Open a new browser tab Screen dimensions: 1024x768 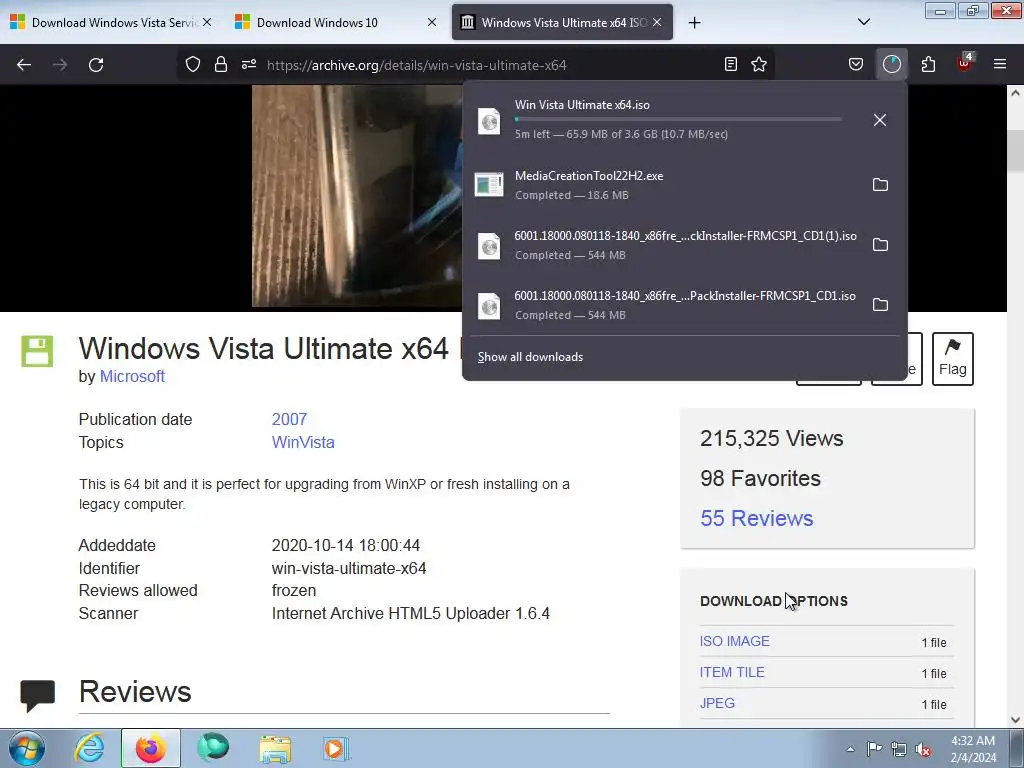point(694,23)
